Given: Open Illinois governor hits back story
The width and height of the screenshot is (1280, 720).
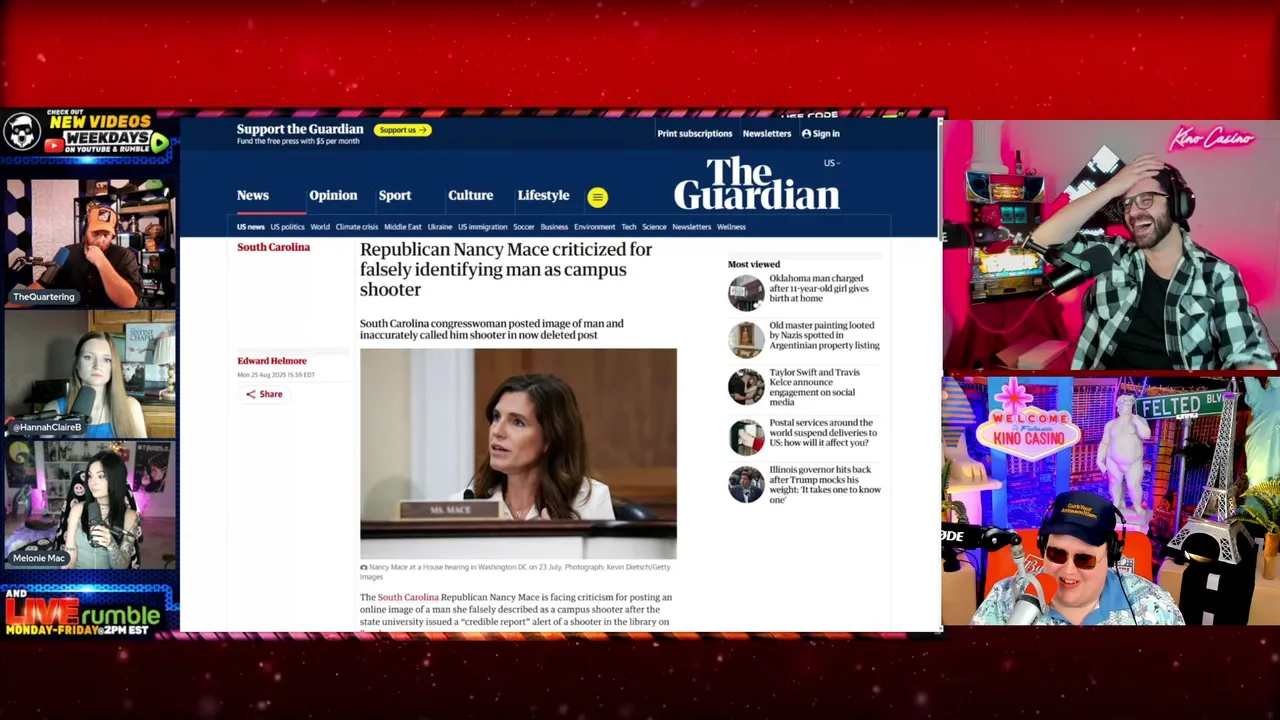Looking at the screenshot, I should 825,484.
